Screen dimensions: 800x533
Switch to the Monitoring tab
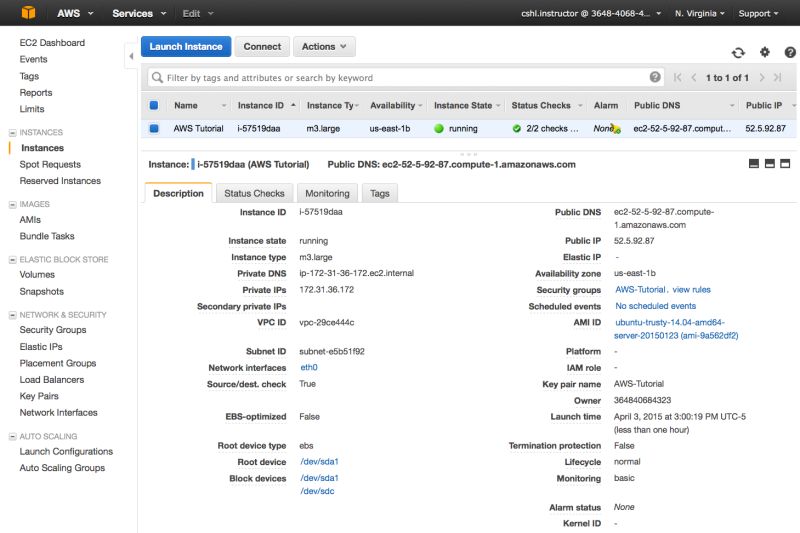click(x=328, y=193)
